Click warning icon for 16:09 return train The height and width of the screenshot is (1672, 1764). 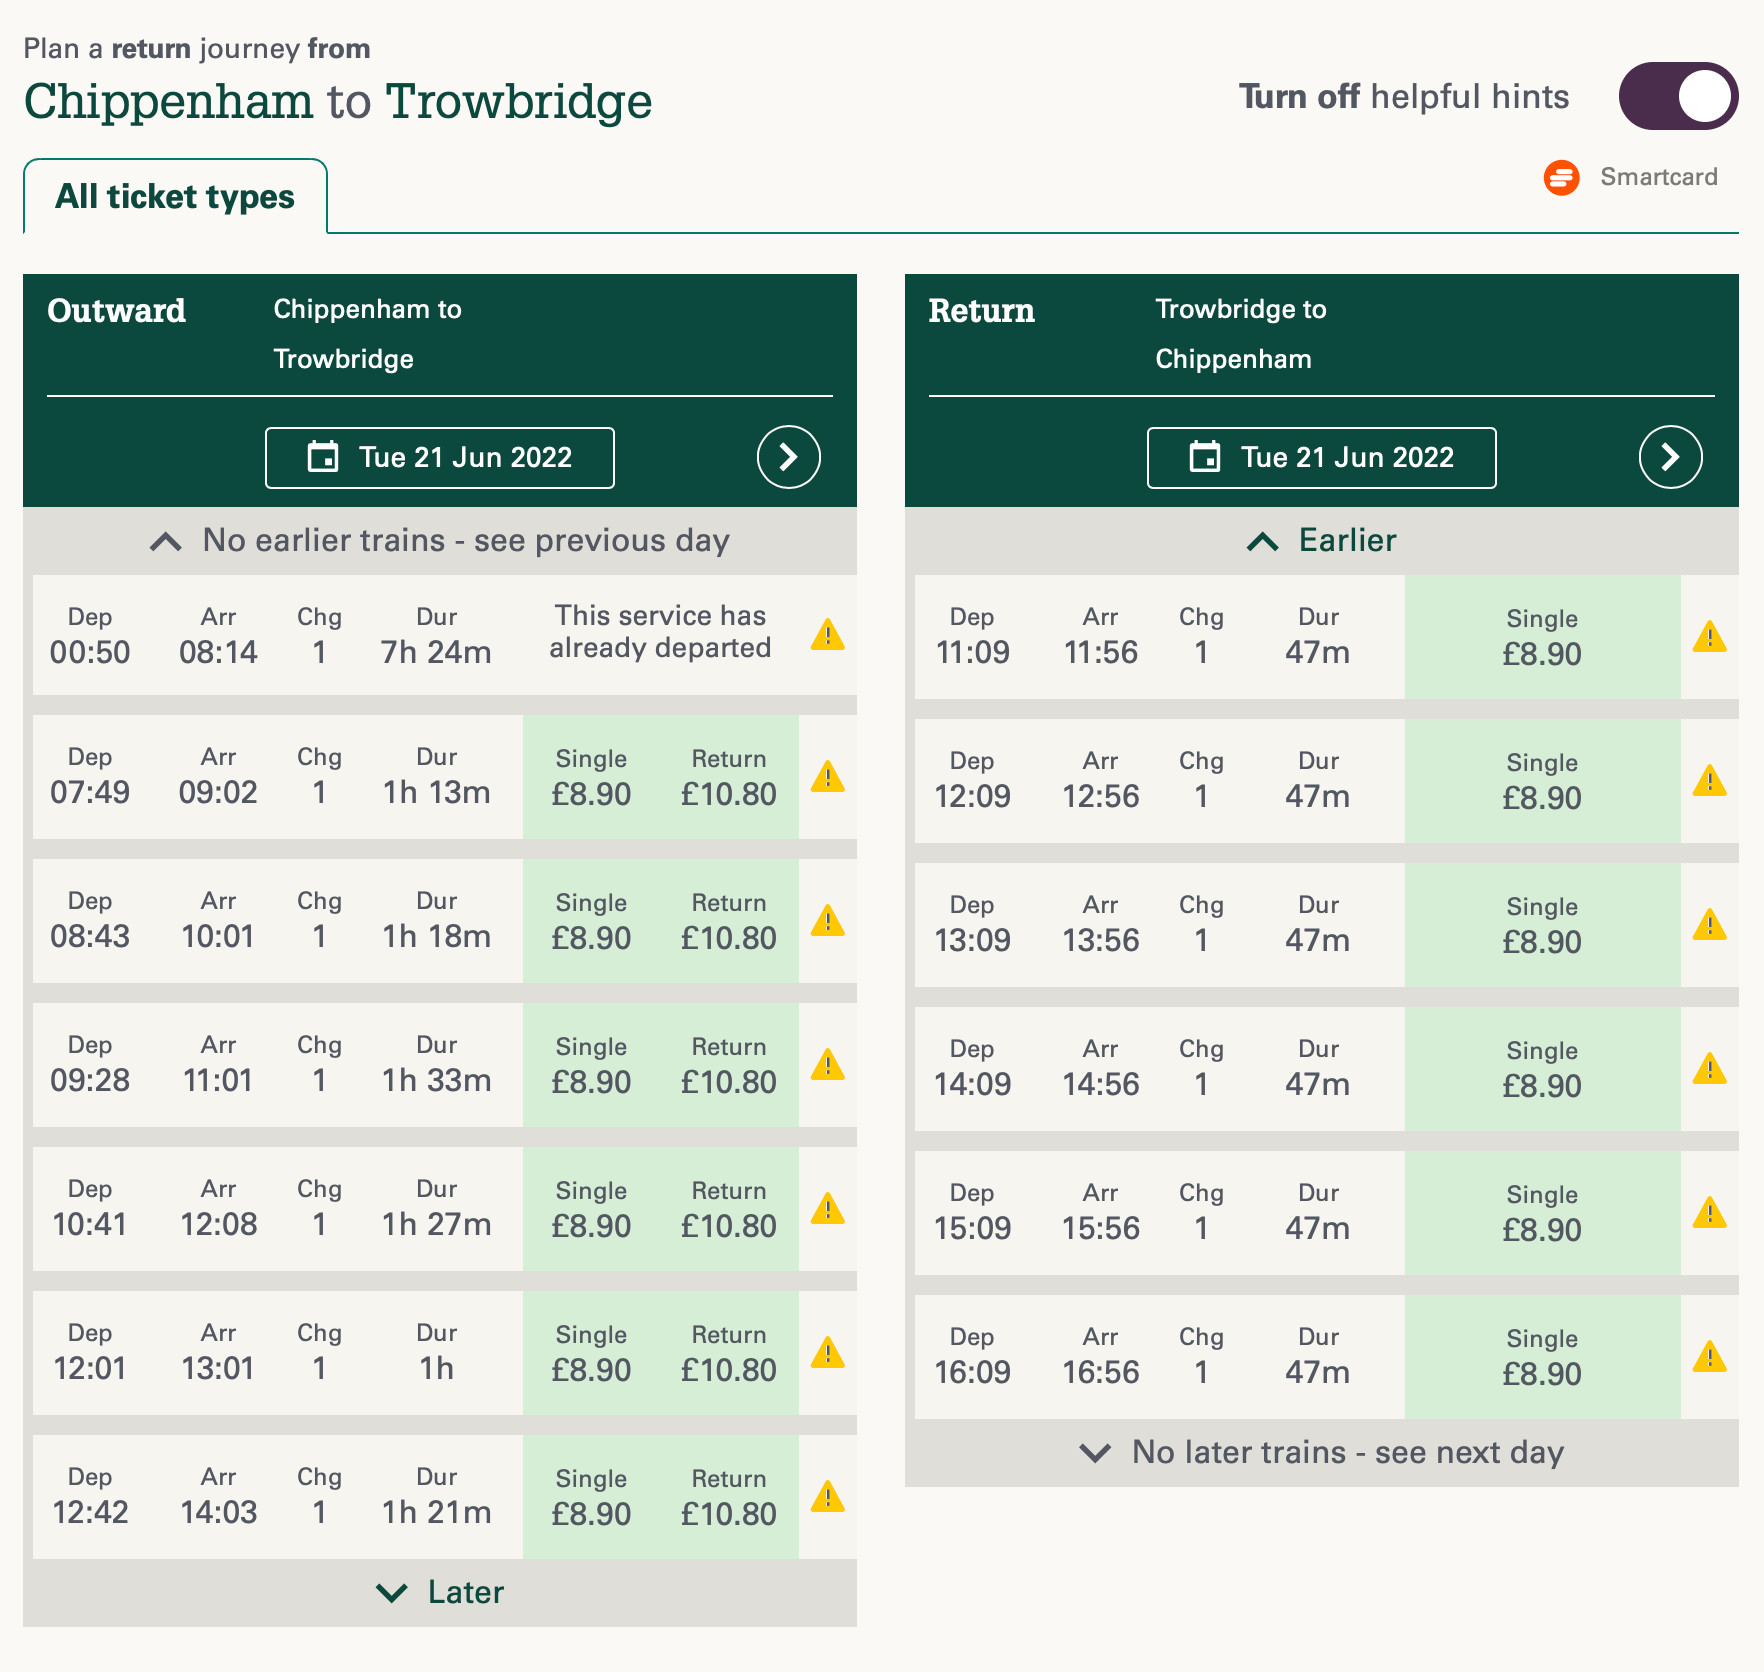click(x=1709, y=1357)
